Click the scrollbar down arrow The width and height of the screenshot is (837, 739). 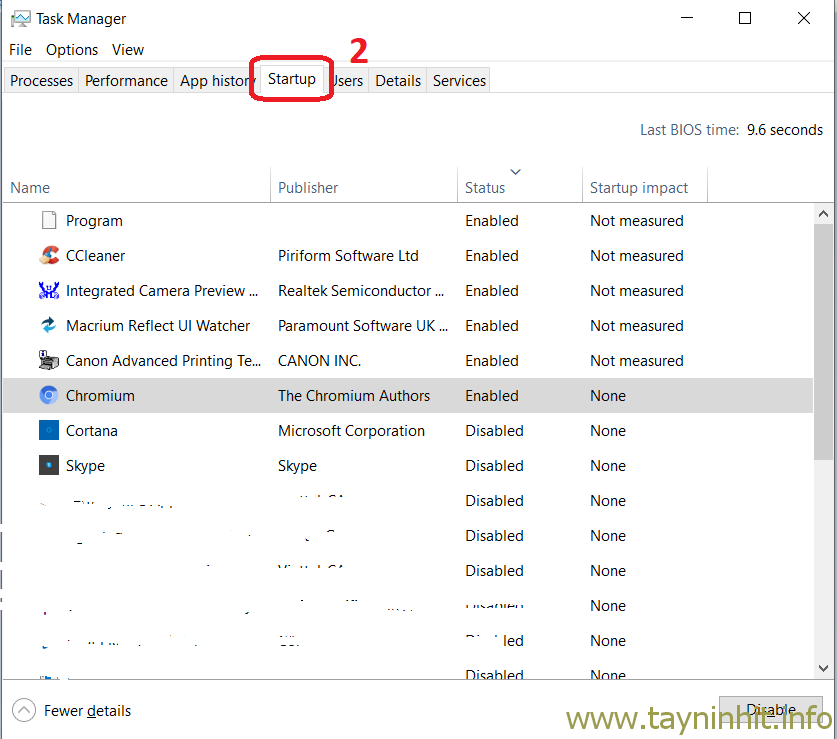point(824,668)
